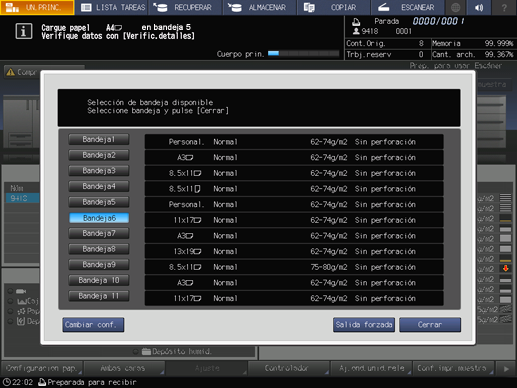Click the Depósito humid. radio button
Screen dimensions: 517x388
(x=136, y=351)
